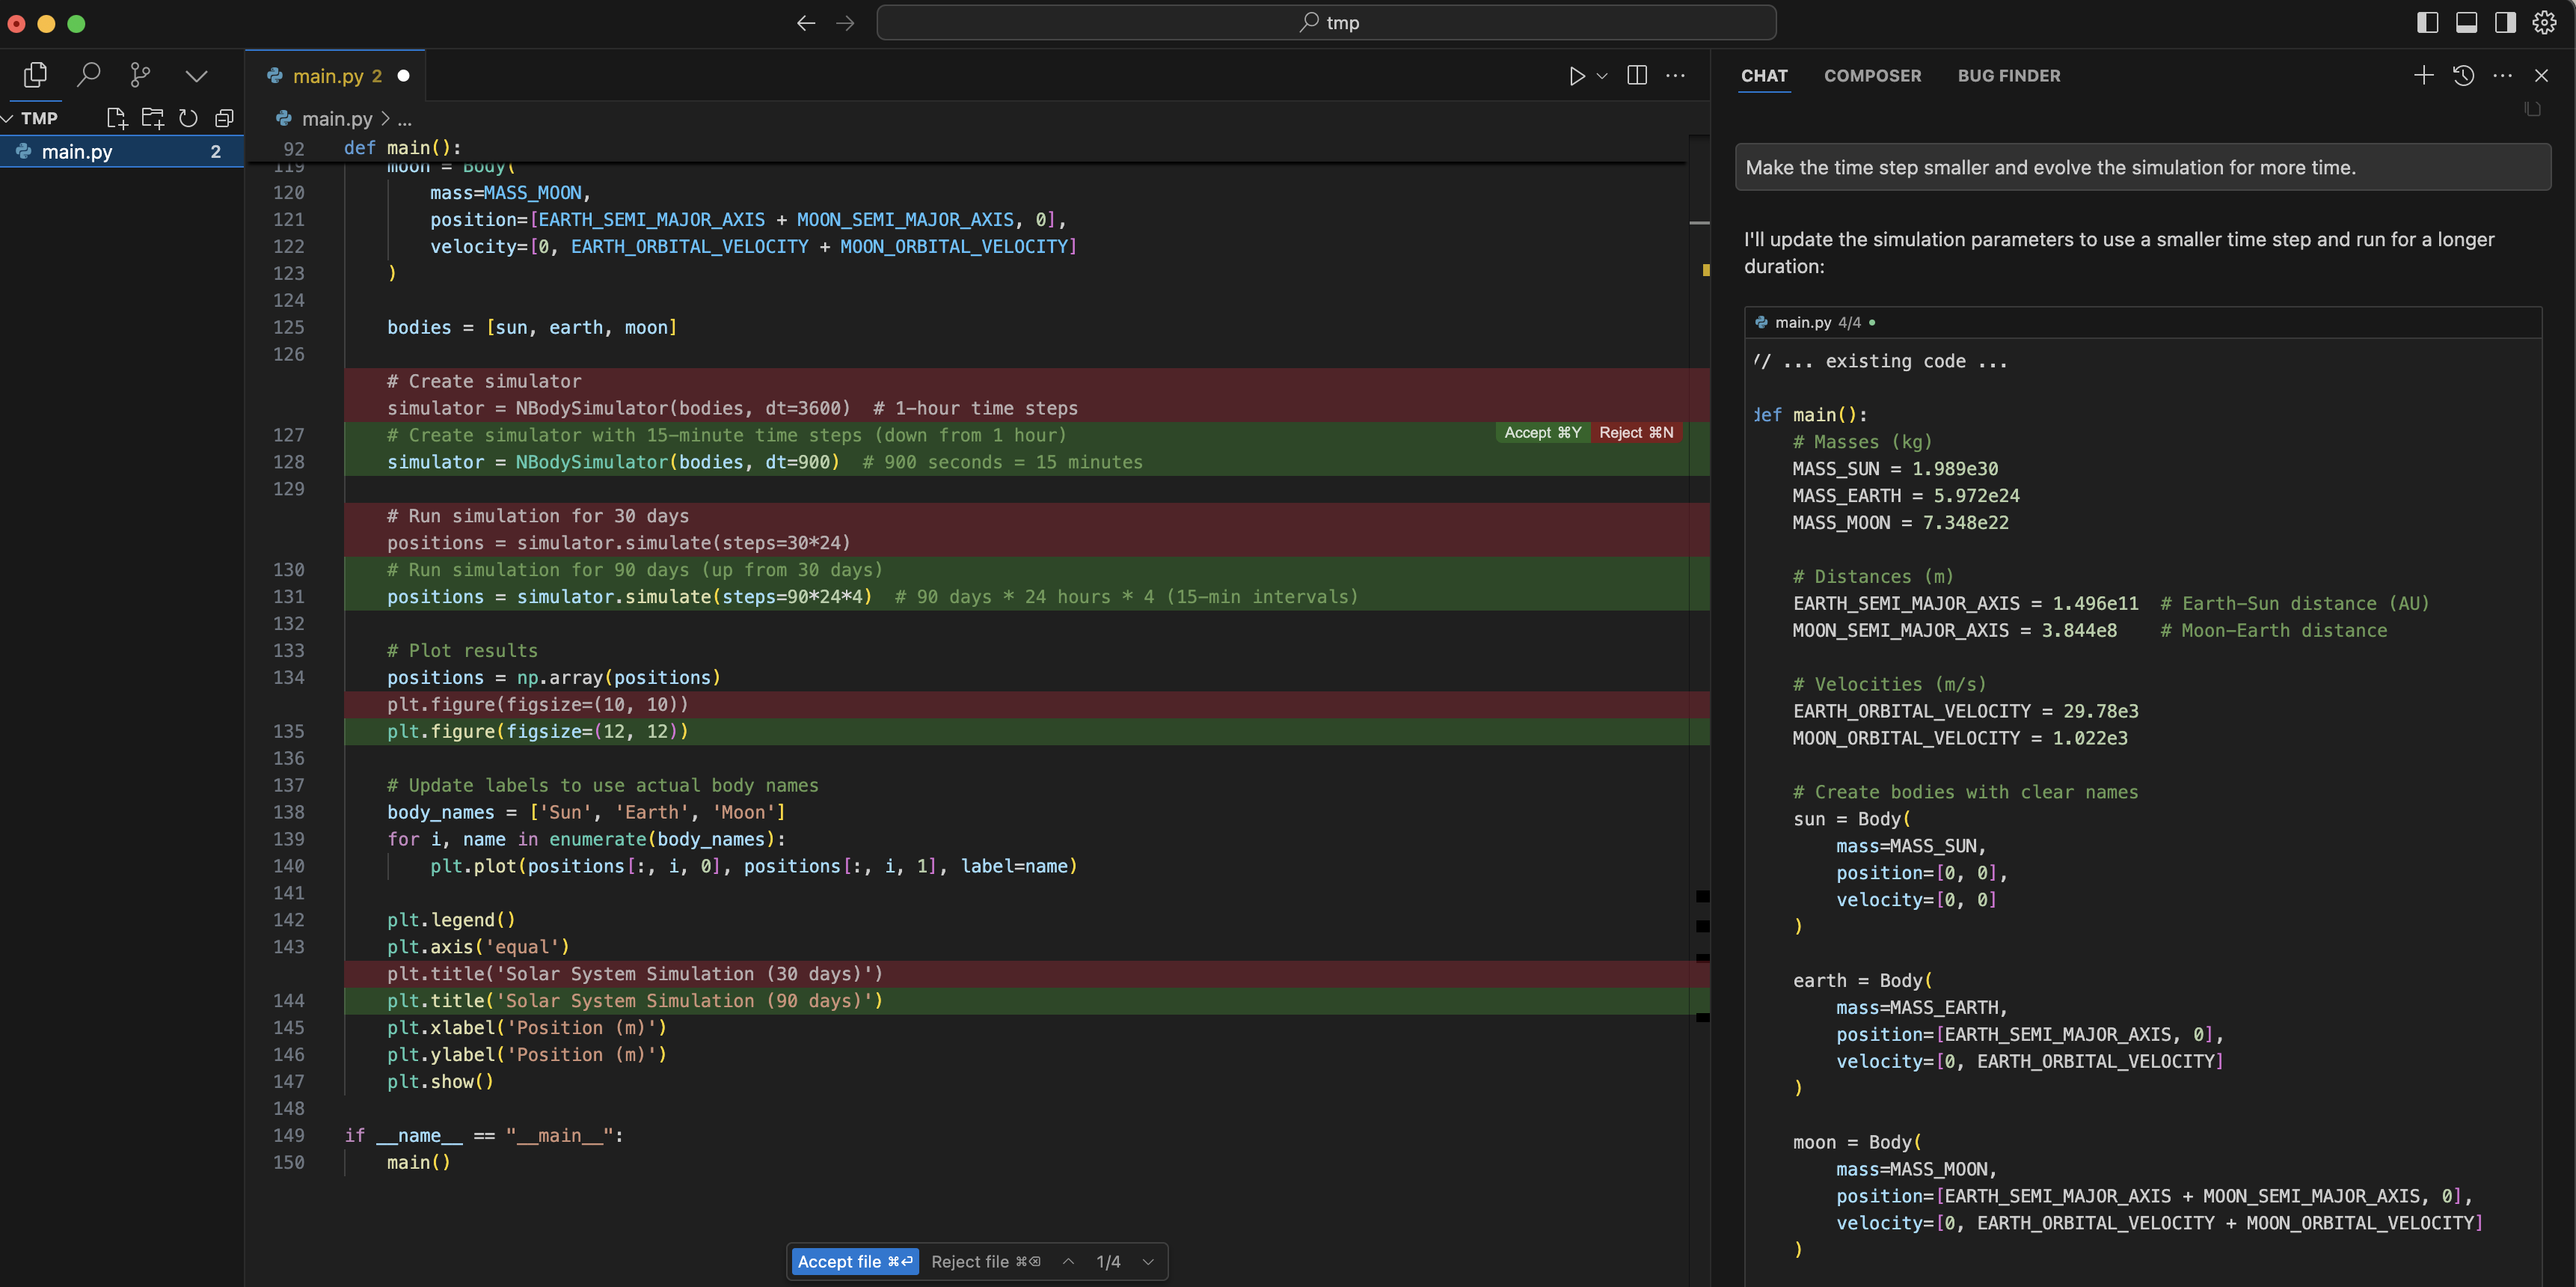This screenshot has width=2576, height=1287.
Task: Click MASS_SUN = 1.989e30 in chat code
Action: pyautogui.click(x=1895, y=469)
